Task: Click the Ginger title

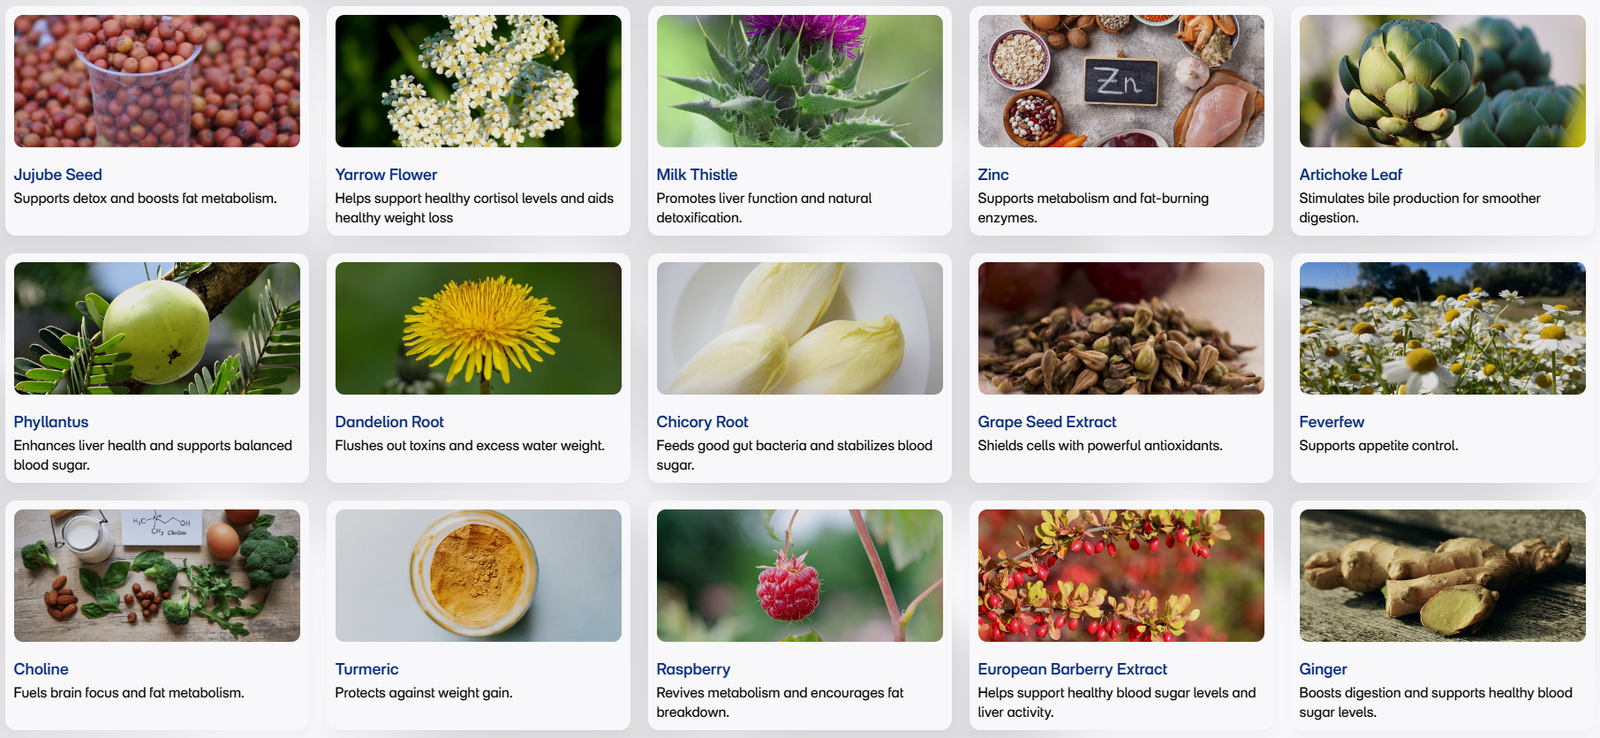Action: click(x=1323, y=669)
